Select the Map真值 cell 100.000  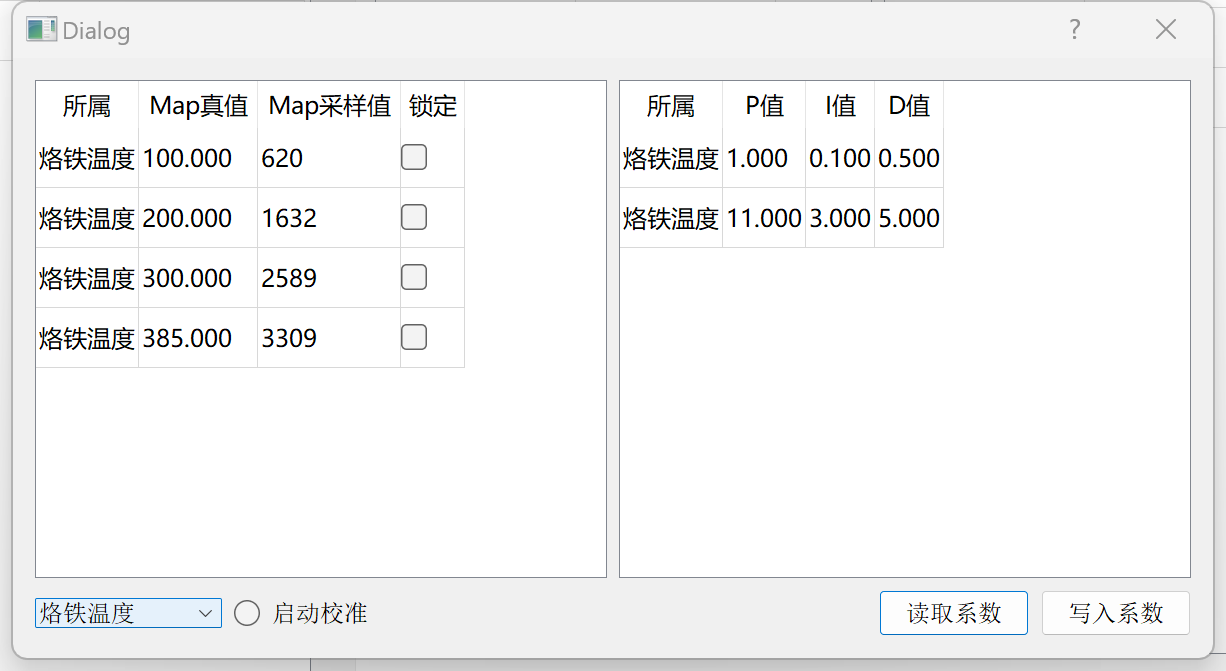coord(198,158)
